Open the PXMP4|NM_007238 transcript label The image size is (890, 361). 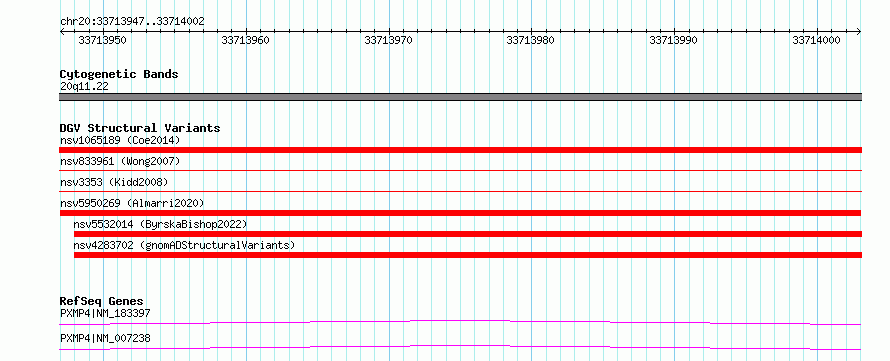click(105, 338)
